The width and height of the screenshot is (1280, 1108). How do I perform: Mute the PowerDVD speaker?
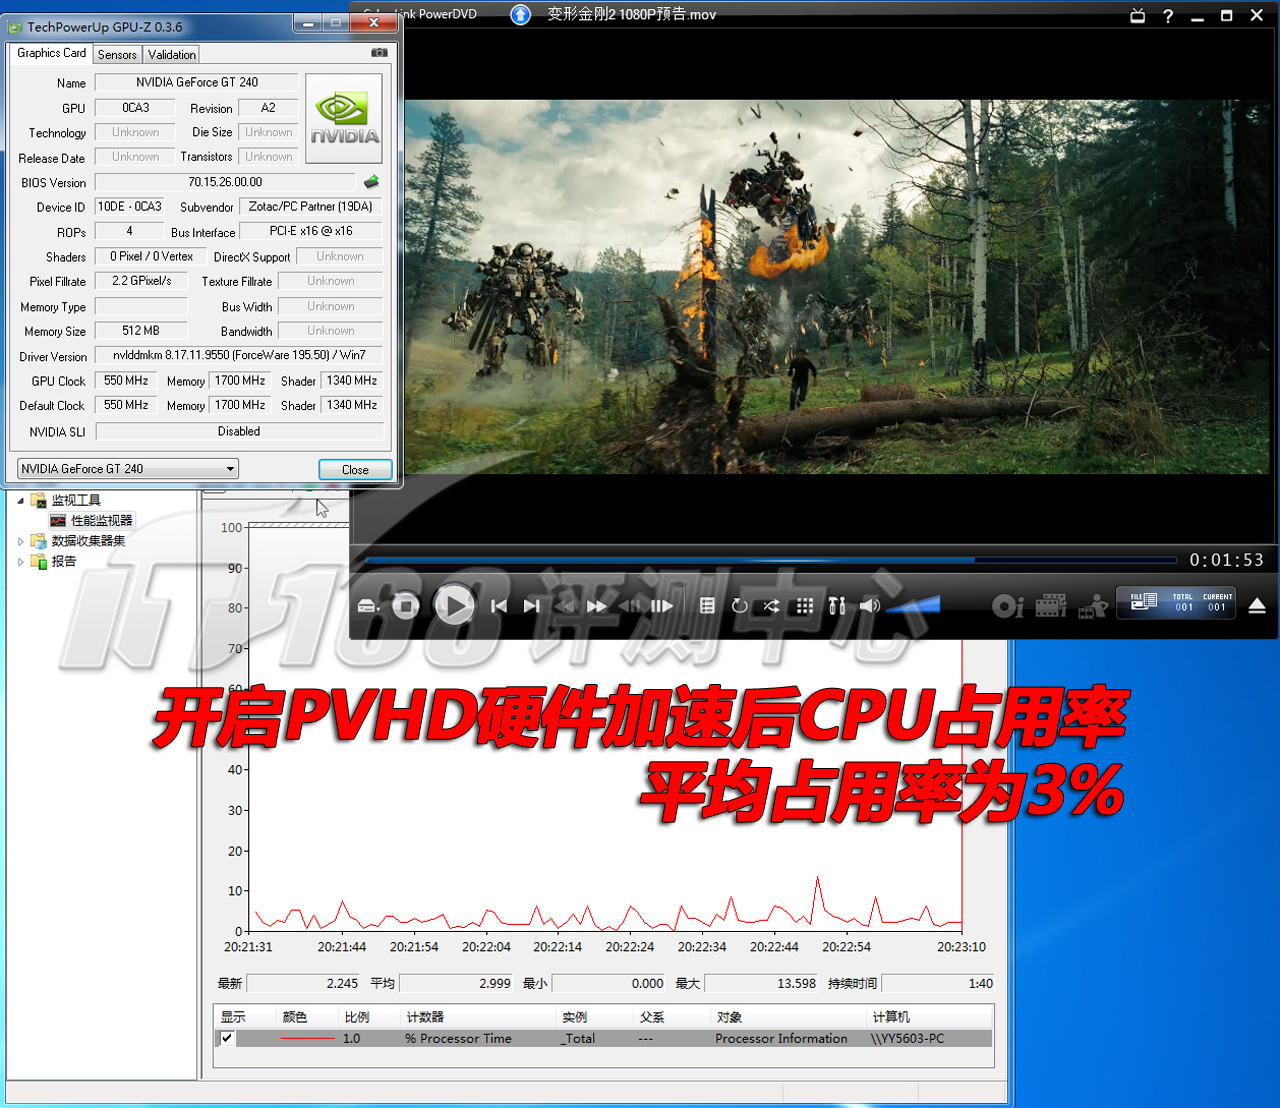870,605
